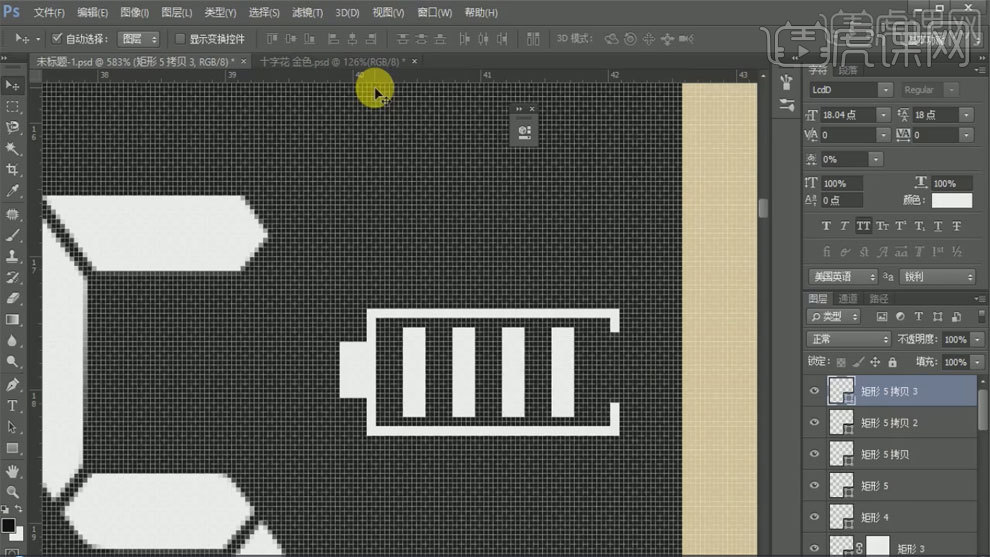Screen dimensions: 990x557
Task: Click the Strikethrough text style button
Action: tap(957, 226)
